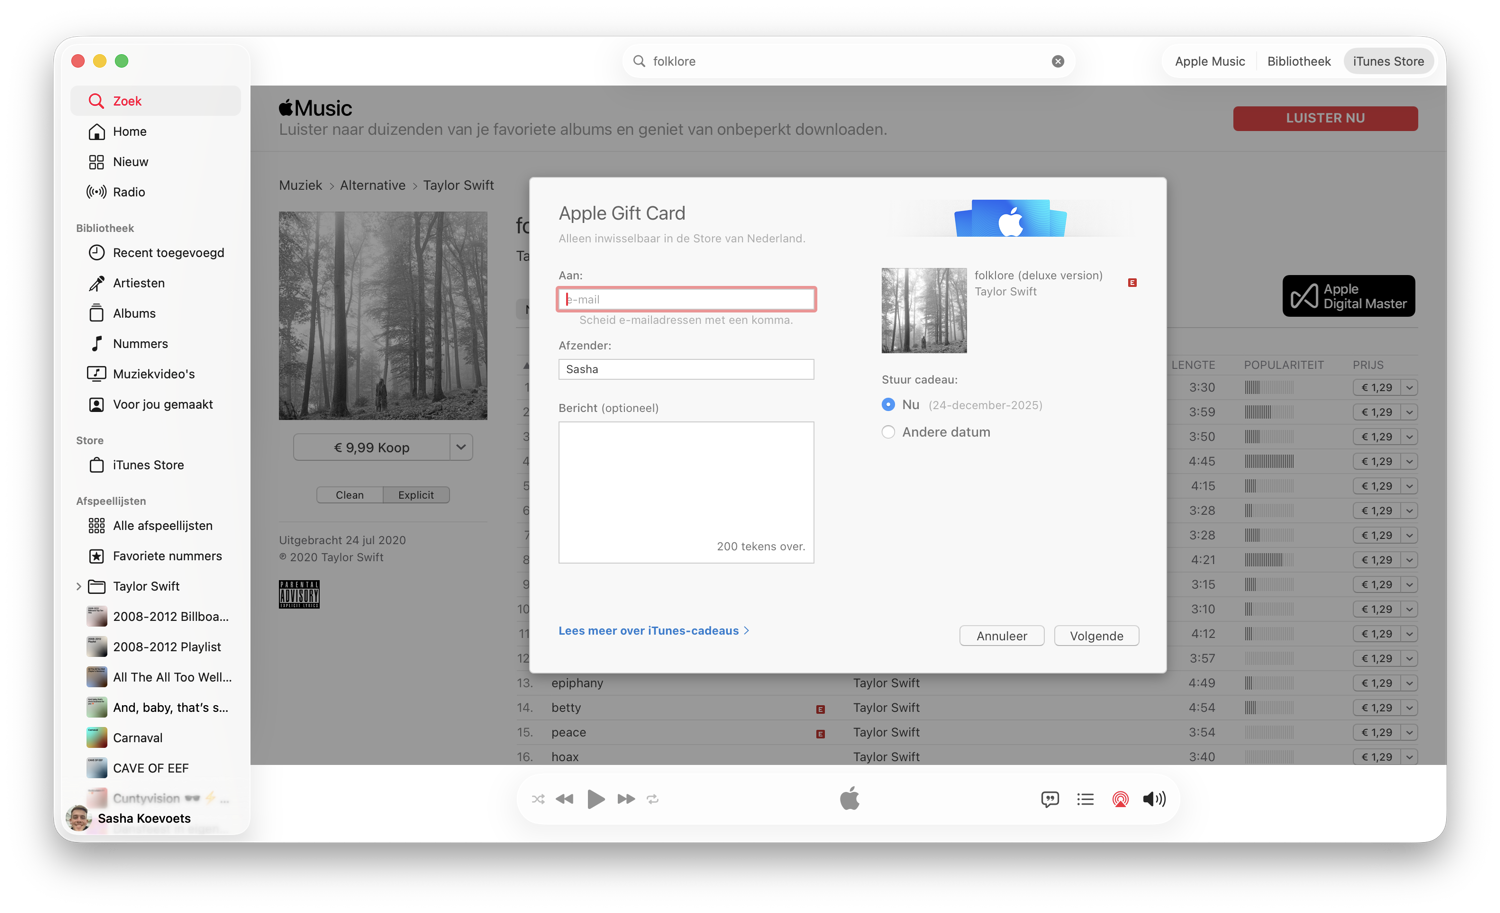The width and height of the screenshot is (1500, 913).
Task: Select the 'Andere datum' radio option
Action: [888, 432]
